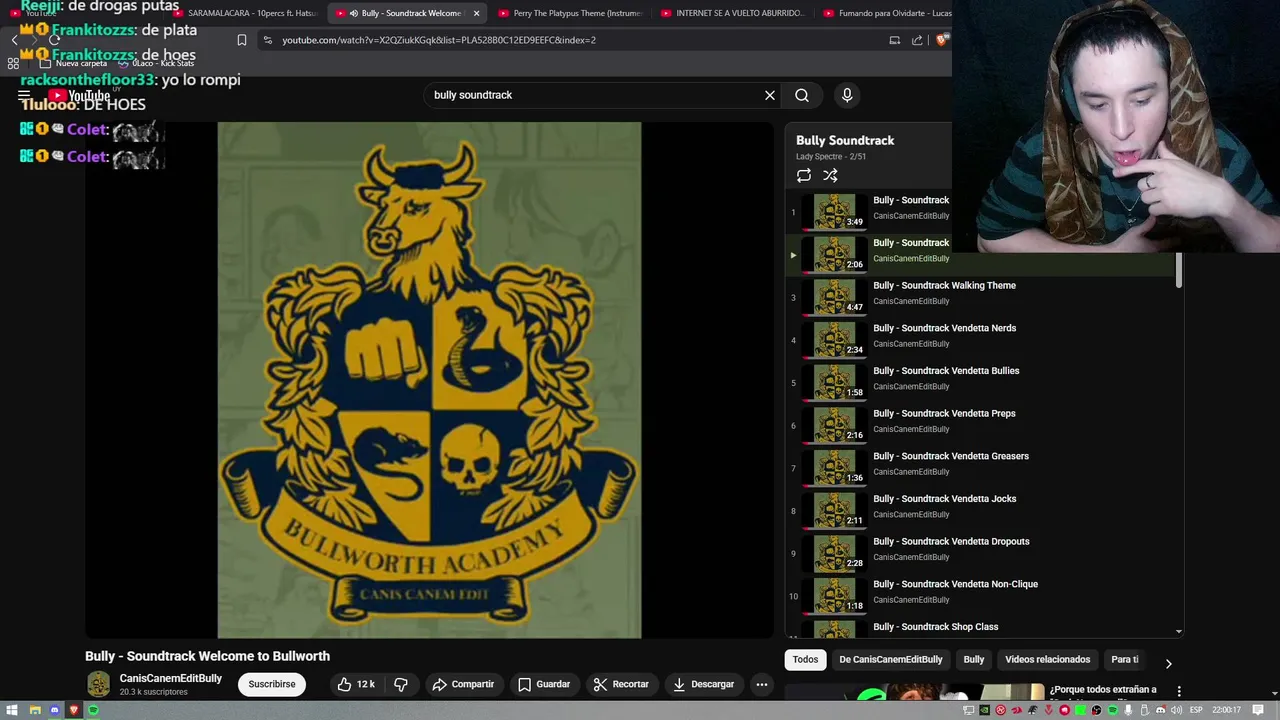Image resolution: width=1280 pixels, height=720 pixels.
Task: Click the Suscribirse button
Action: pos(272,684)
